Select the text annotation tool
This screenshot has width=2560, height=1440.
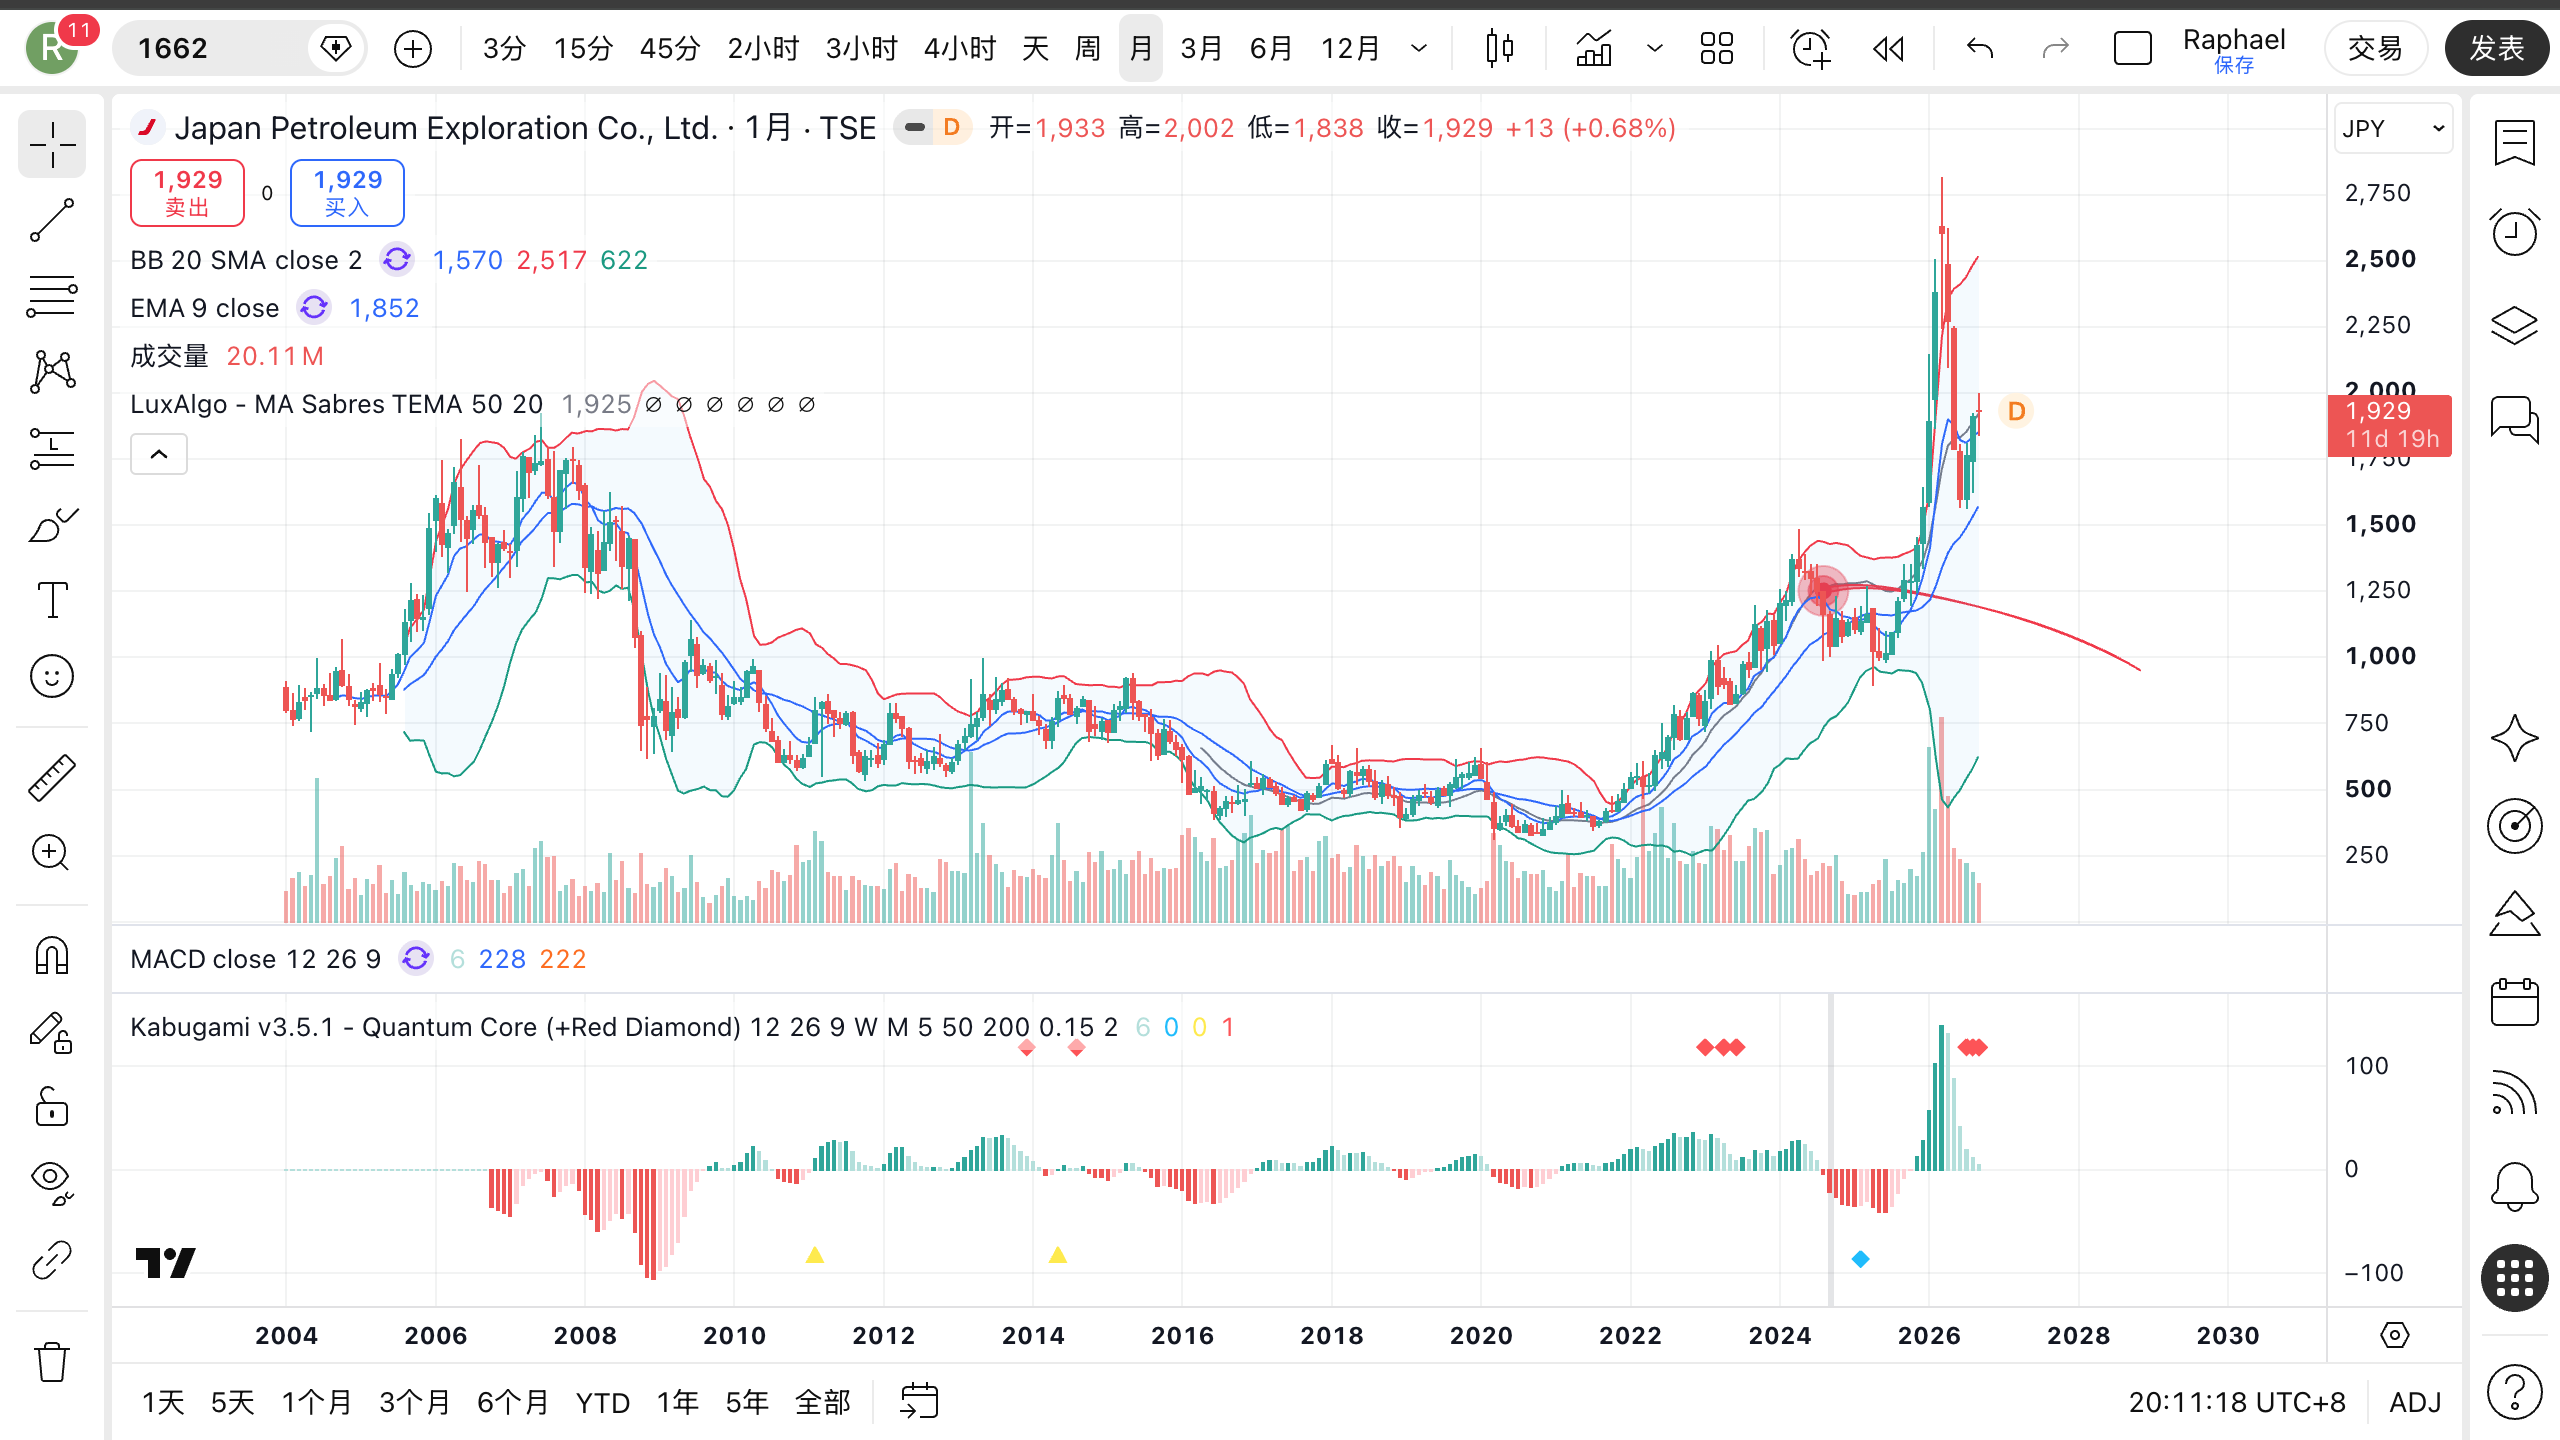click(x=52, y=600)
